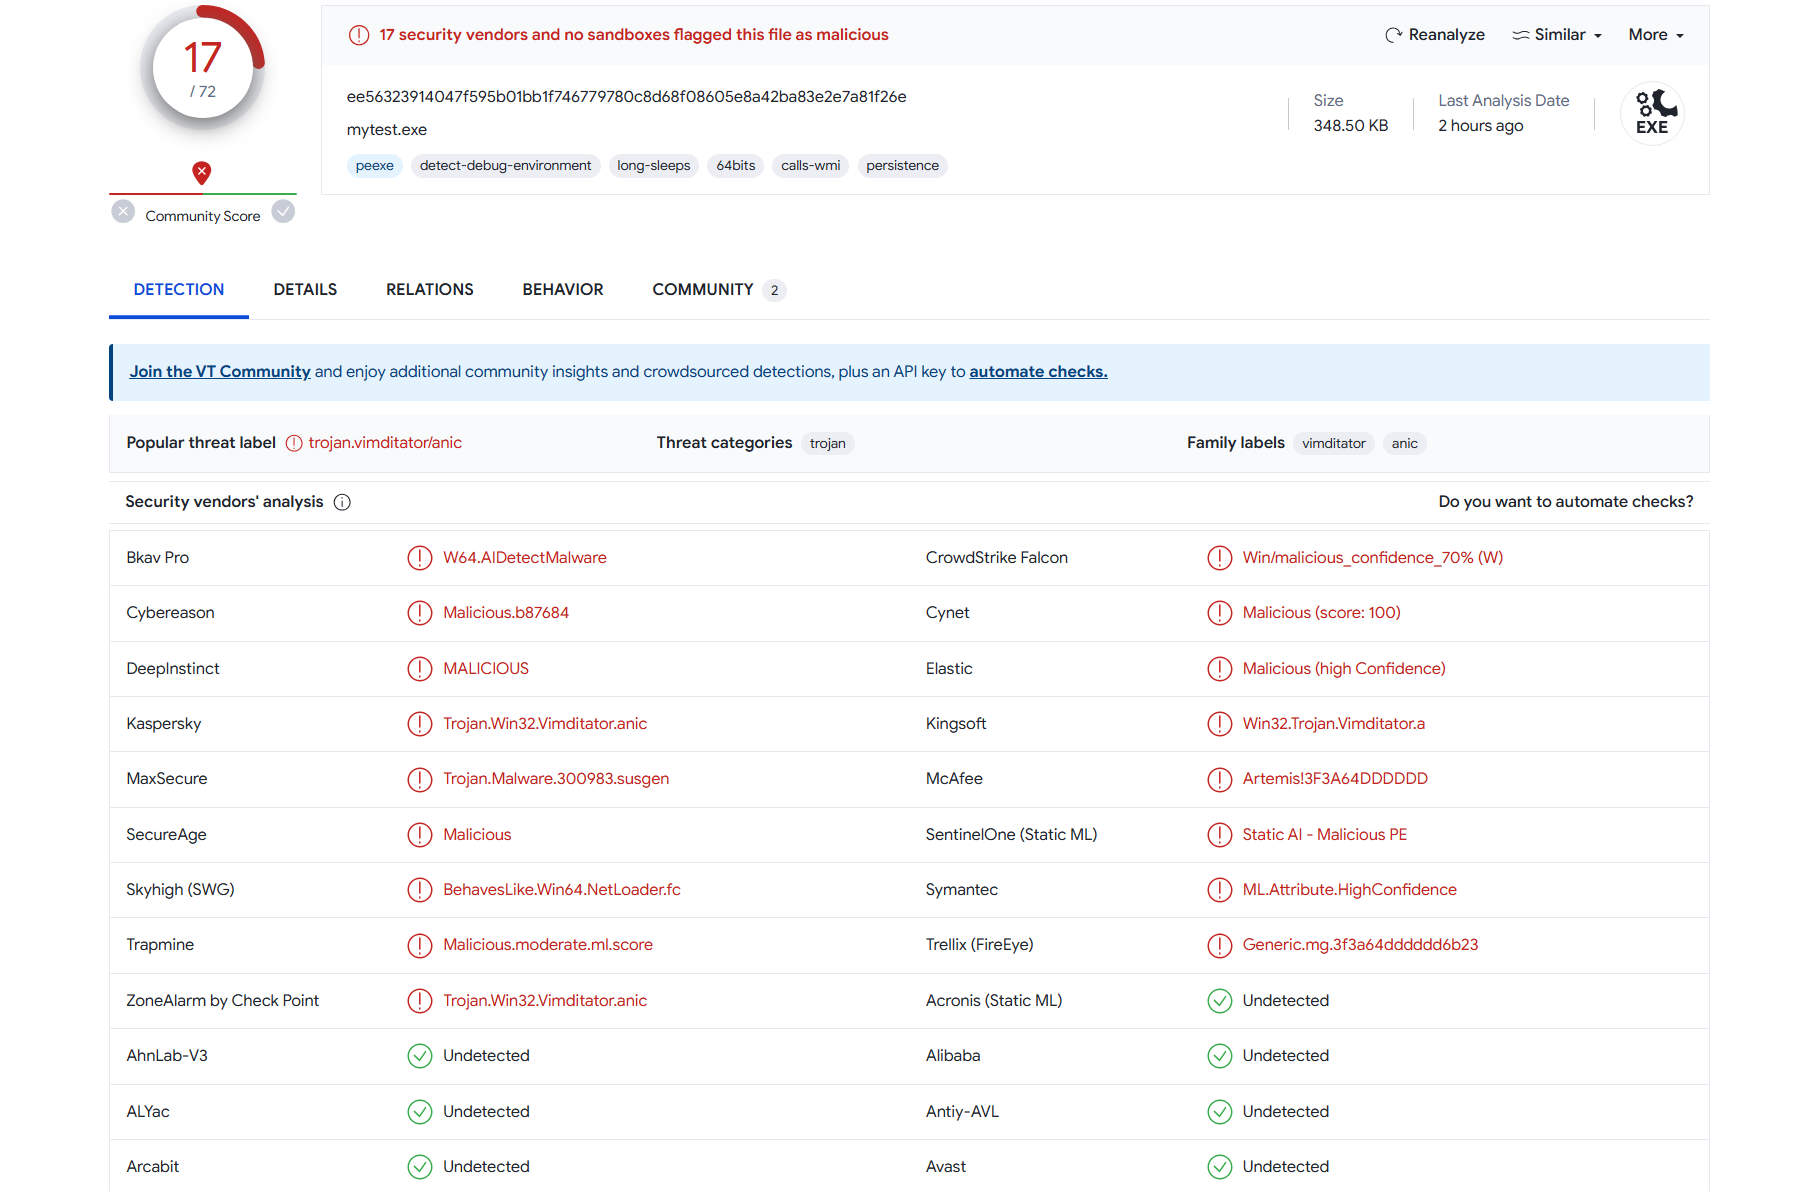This screenshot has width=1796, height=1191.
Task: Click the red alert icon for SecureAge
Action: [x=420, y=835]
